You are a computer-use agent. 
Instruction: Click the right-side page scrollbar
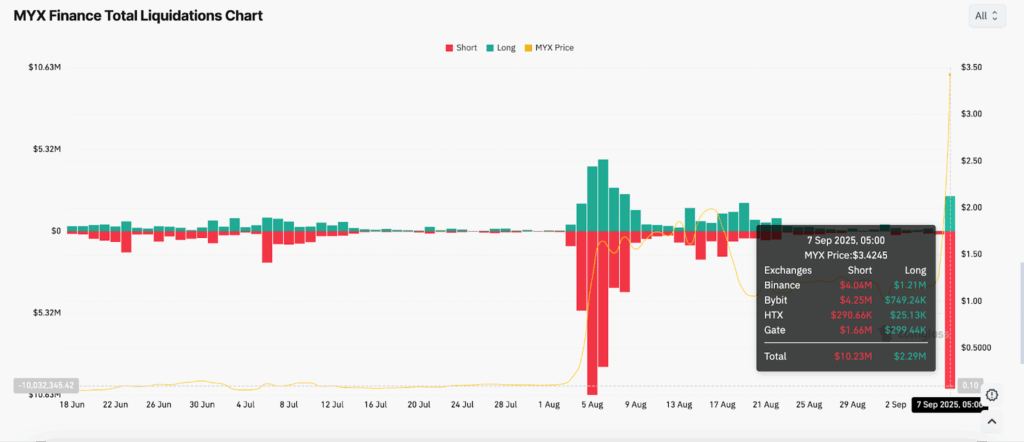(1021, 313)
